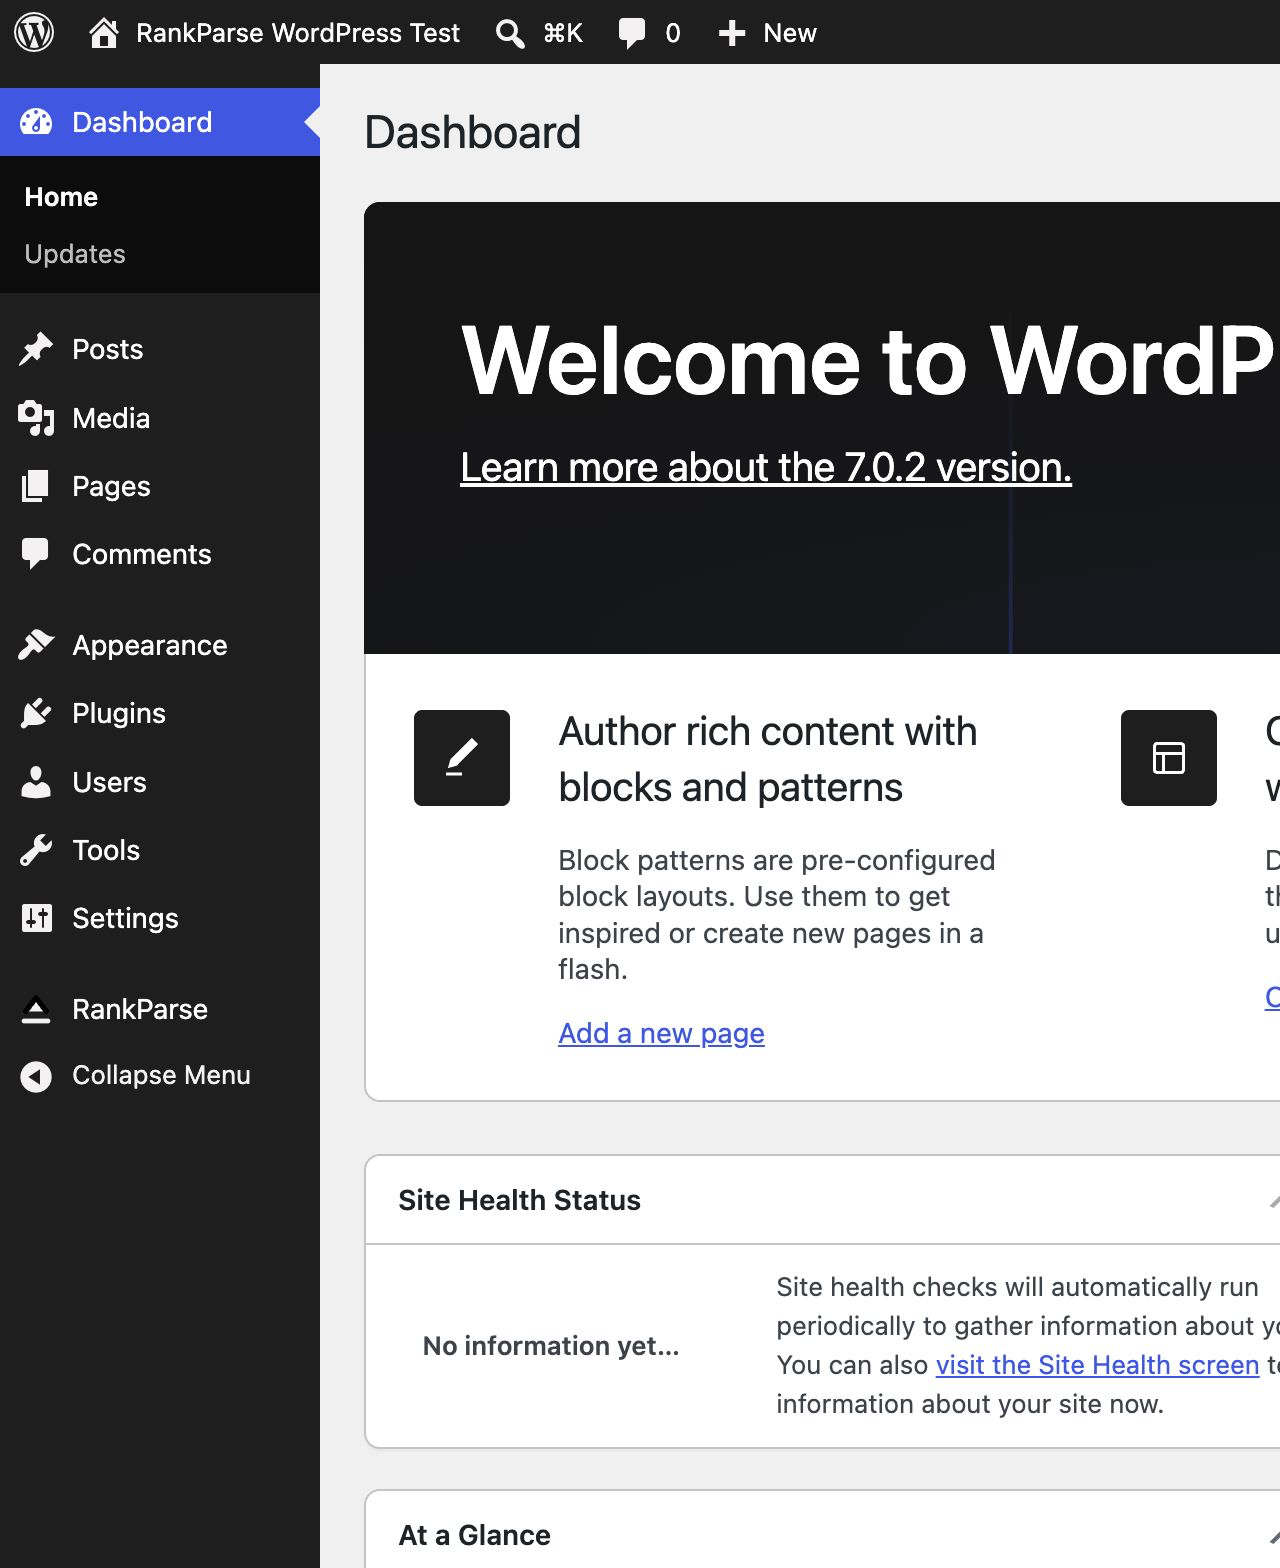Image resolution: width=1280 pixels, height=1568 pixels.
Task: Click the home icon for site name
Action: coord(104,32)
